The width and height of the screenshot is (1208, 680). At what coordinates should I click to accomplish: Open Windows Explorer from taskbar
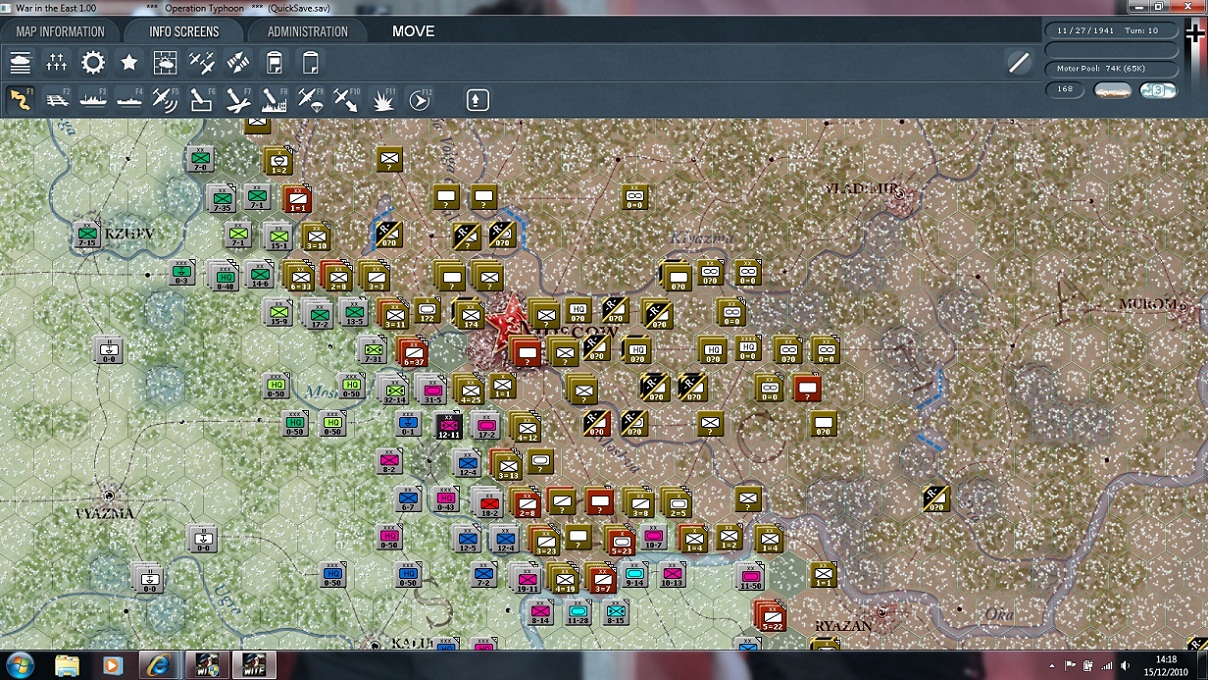tap(67, 665)
